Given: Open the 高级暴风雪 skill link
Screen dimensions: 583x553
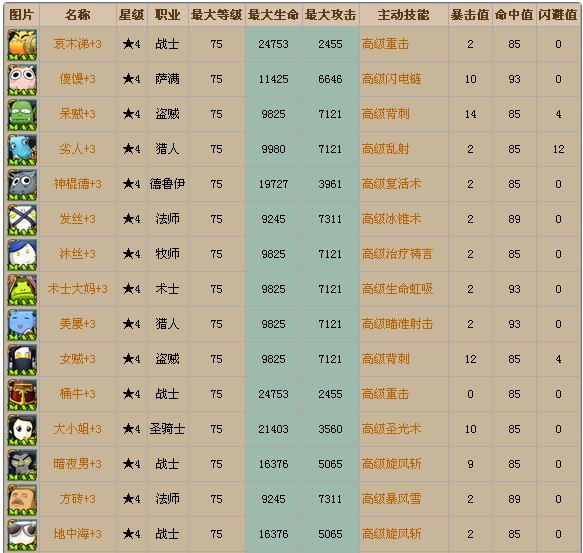Looking at the screenshot, I should click(x=392, y=499).
